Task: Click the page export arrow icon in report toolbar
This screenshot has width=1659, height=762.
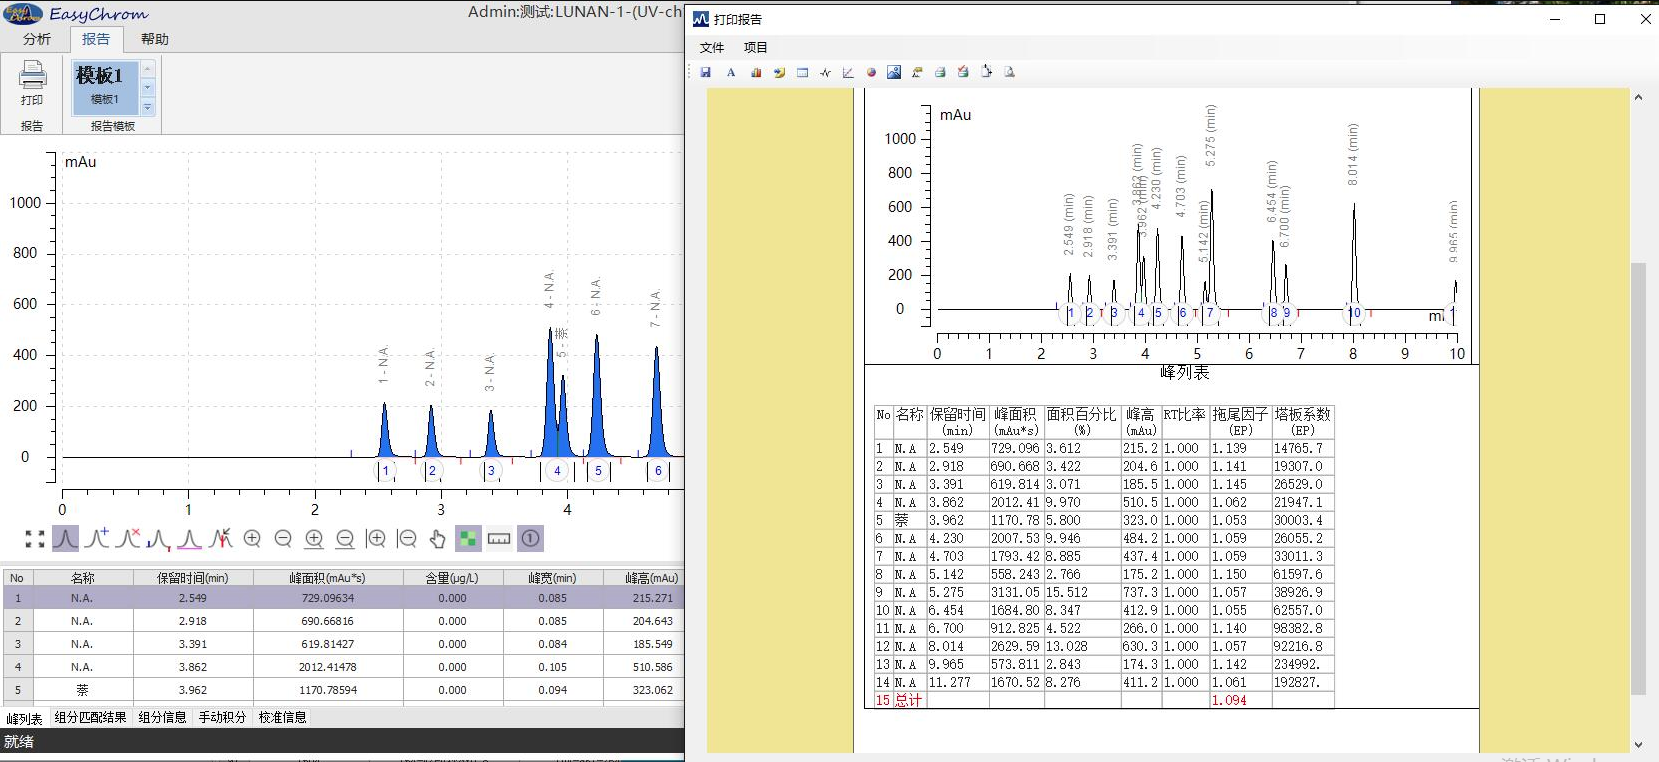Action: pyautogui.click(x=986, y=72)
